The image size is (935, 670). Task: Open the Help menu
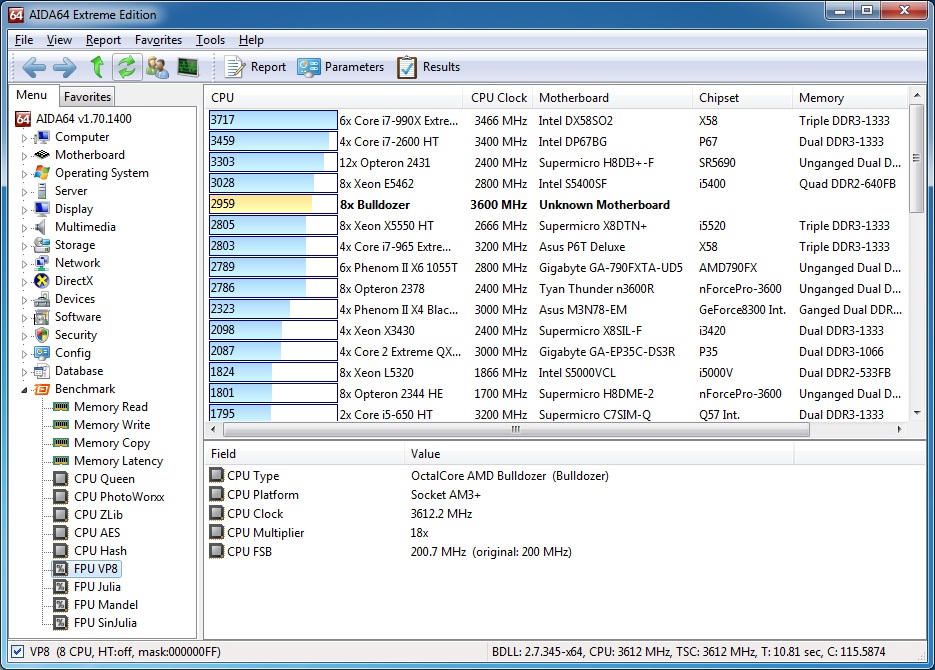pos(251,40)
